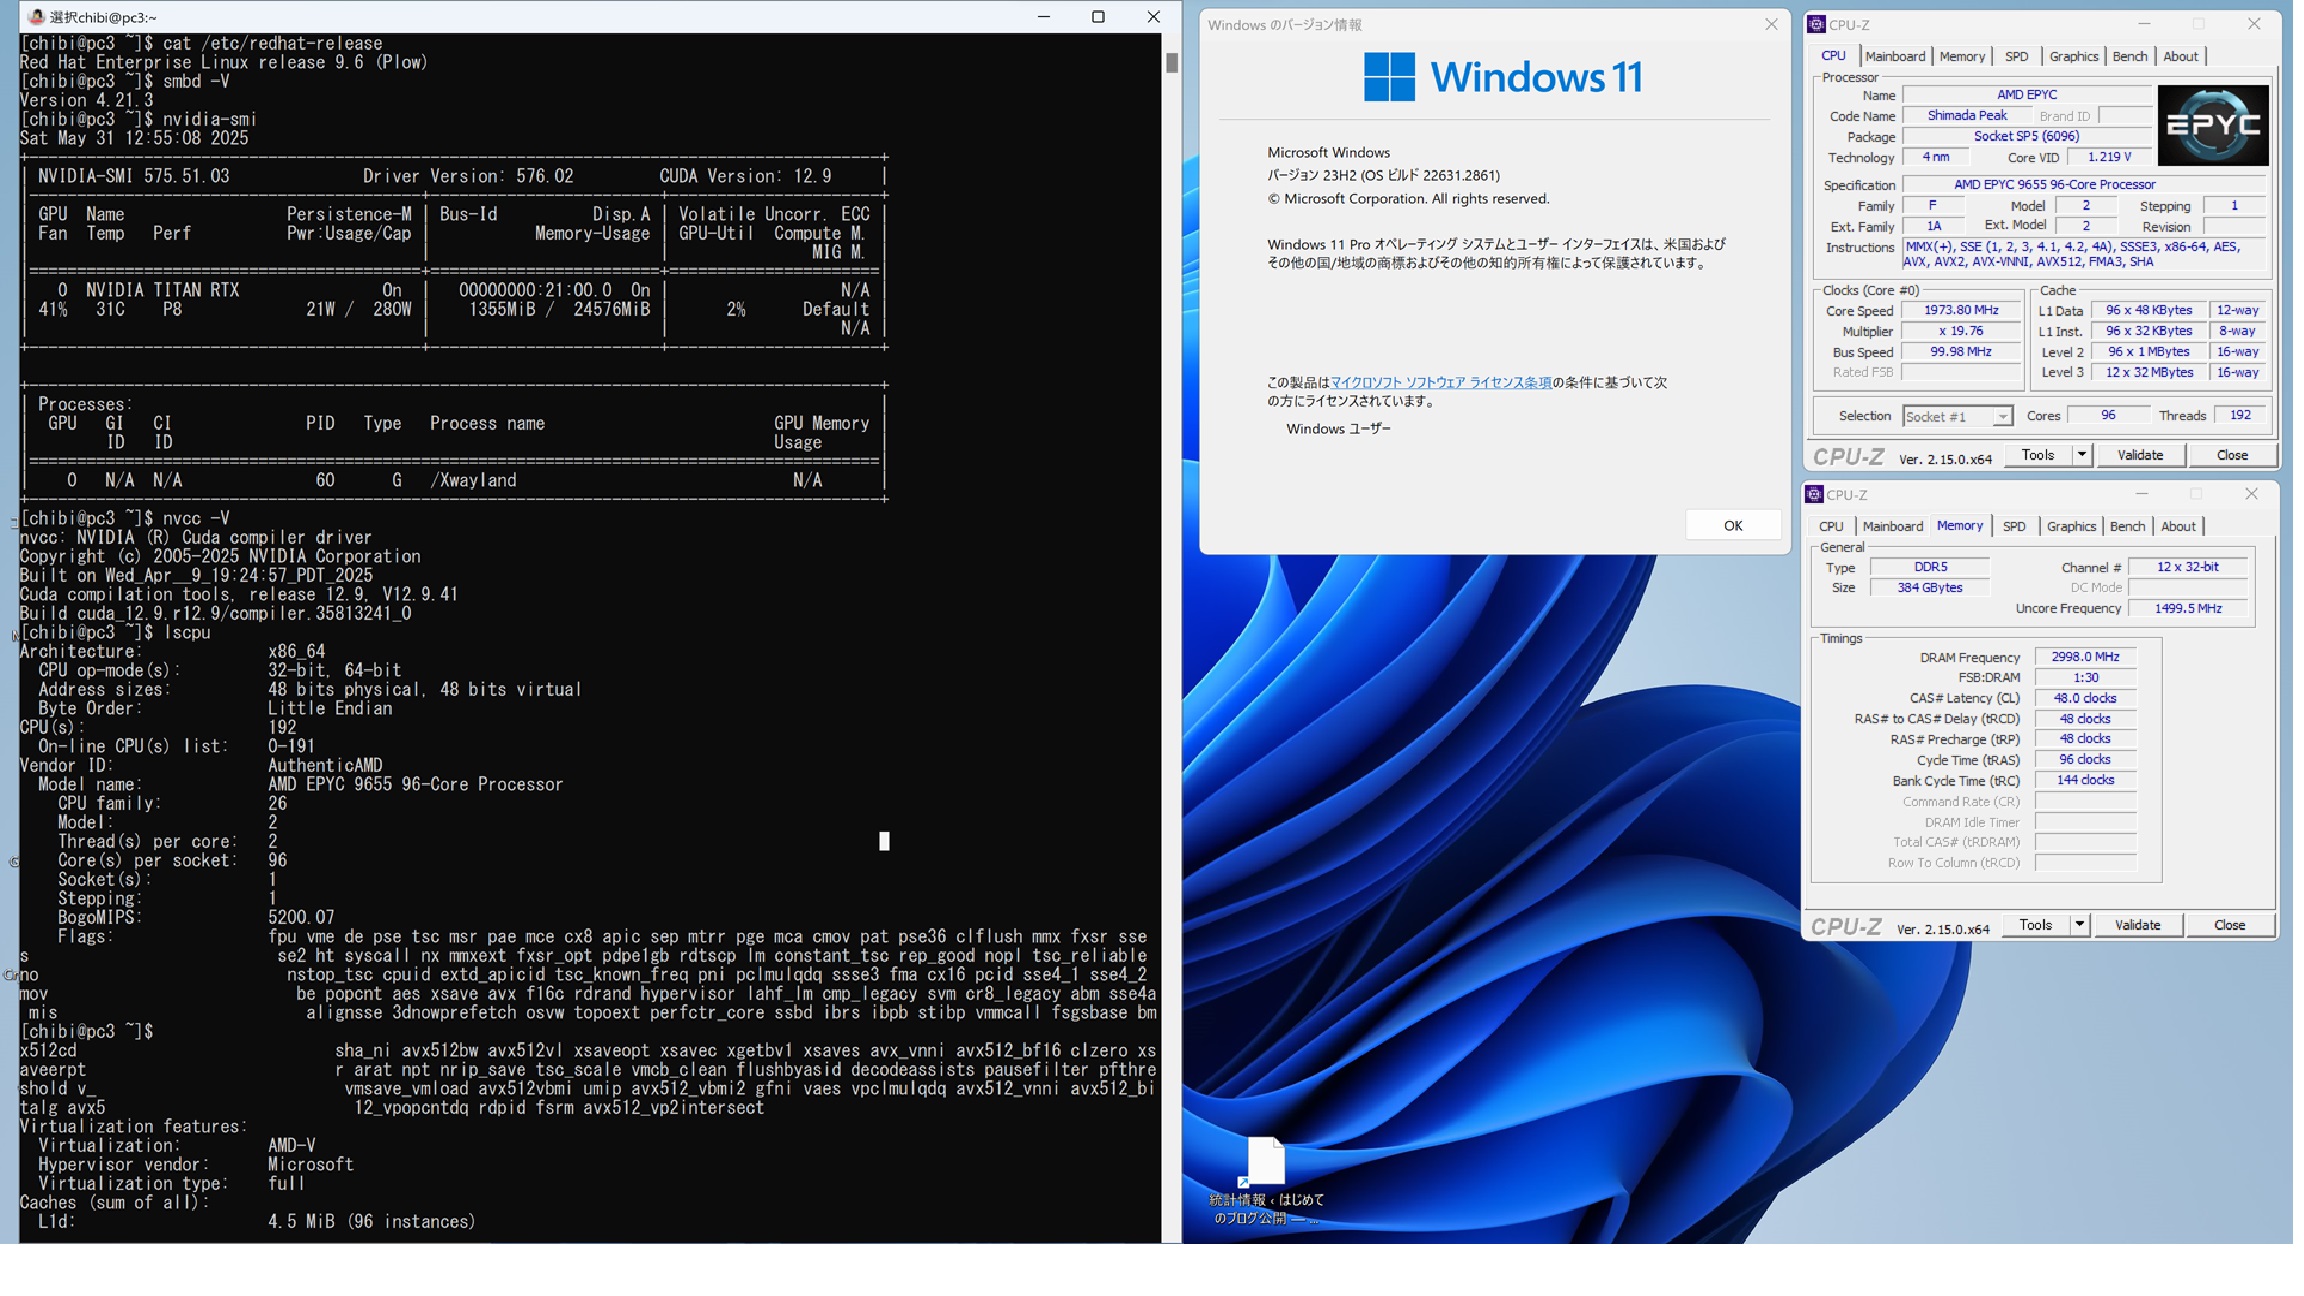The width and height of the screenshot is (2304, 1296).
Task: Click the EPYC processor logo image
Action: point(2212,125)
